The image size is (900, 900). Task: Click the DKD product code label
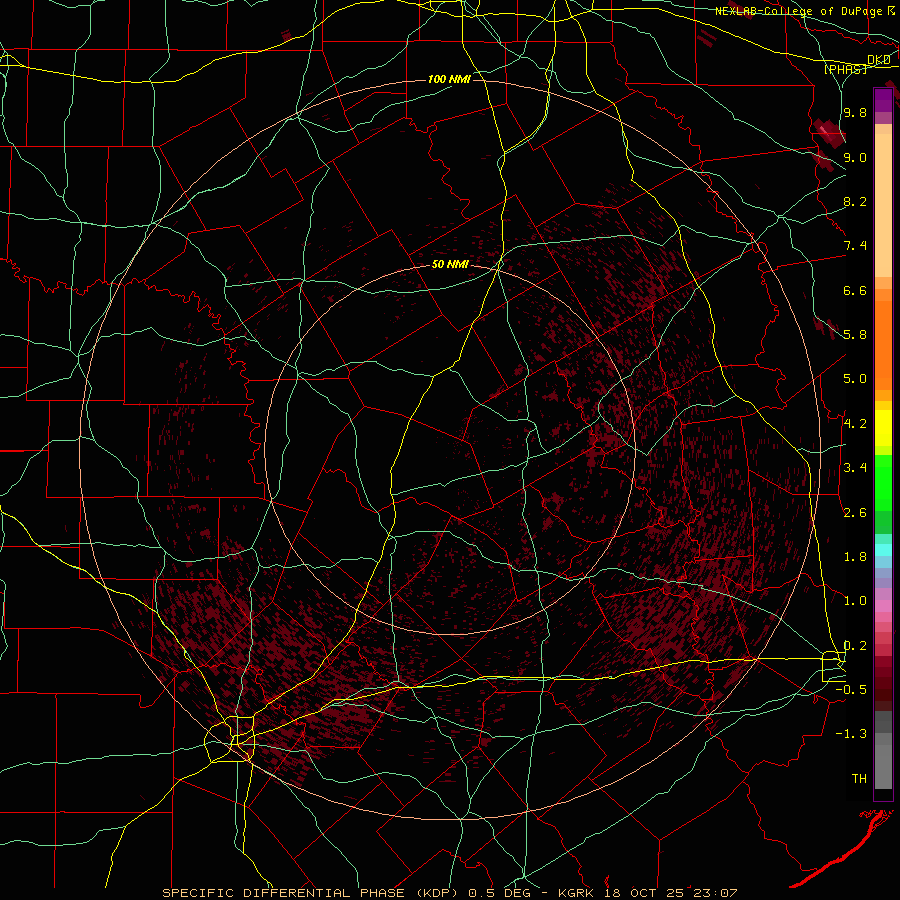pos(878,60)
